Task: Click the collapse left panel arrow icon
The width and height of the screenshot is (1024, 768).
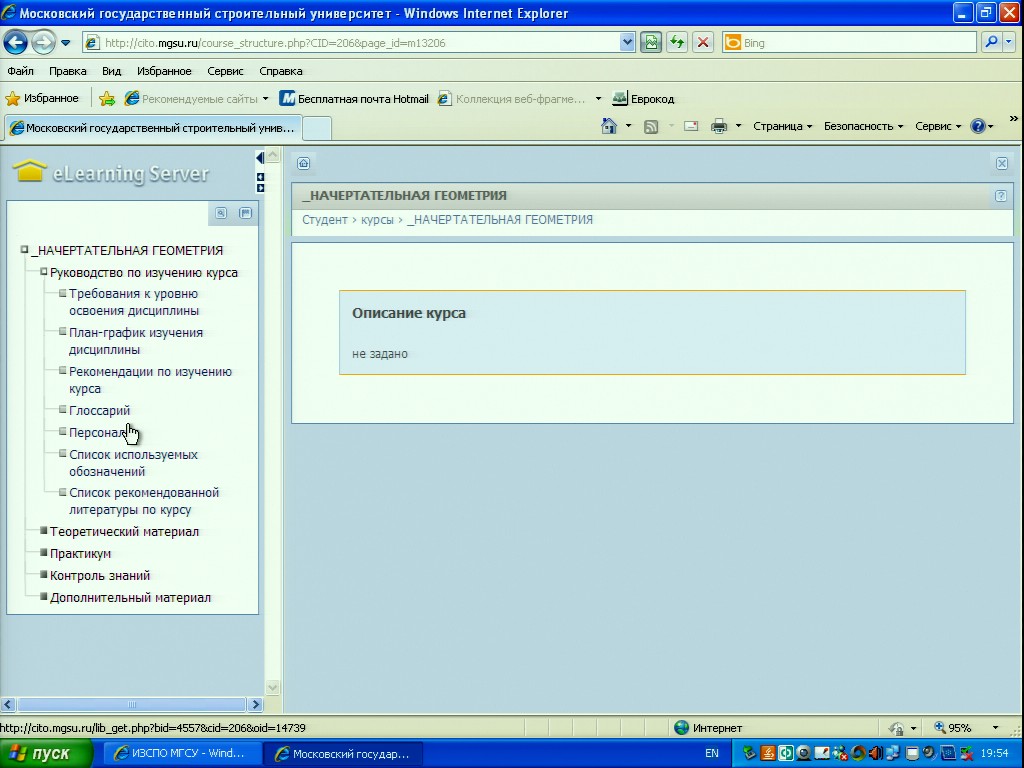Action: pos(260,157)
